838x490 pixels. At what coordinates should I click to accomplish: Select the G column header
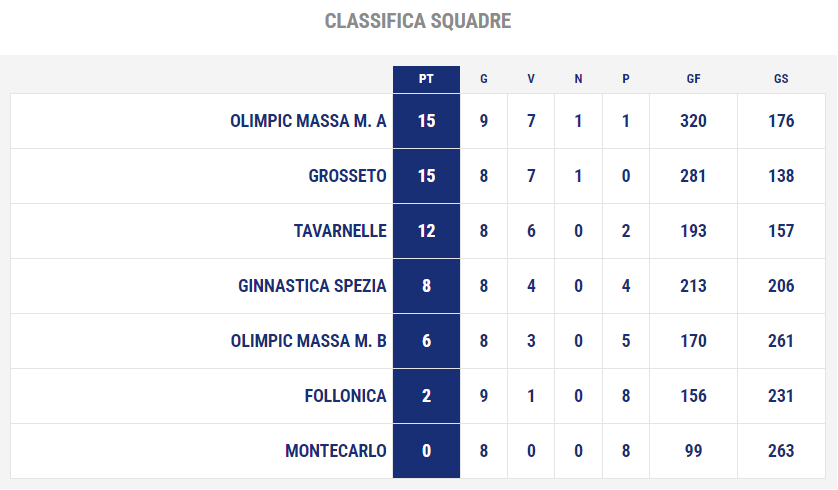(x=484, y=79)
